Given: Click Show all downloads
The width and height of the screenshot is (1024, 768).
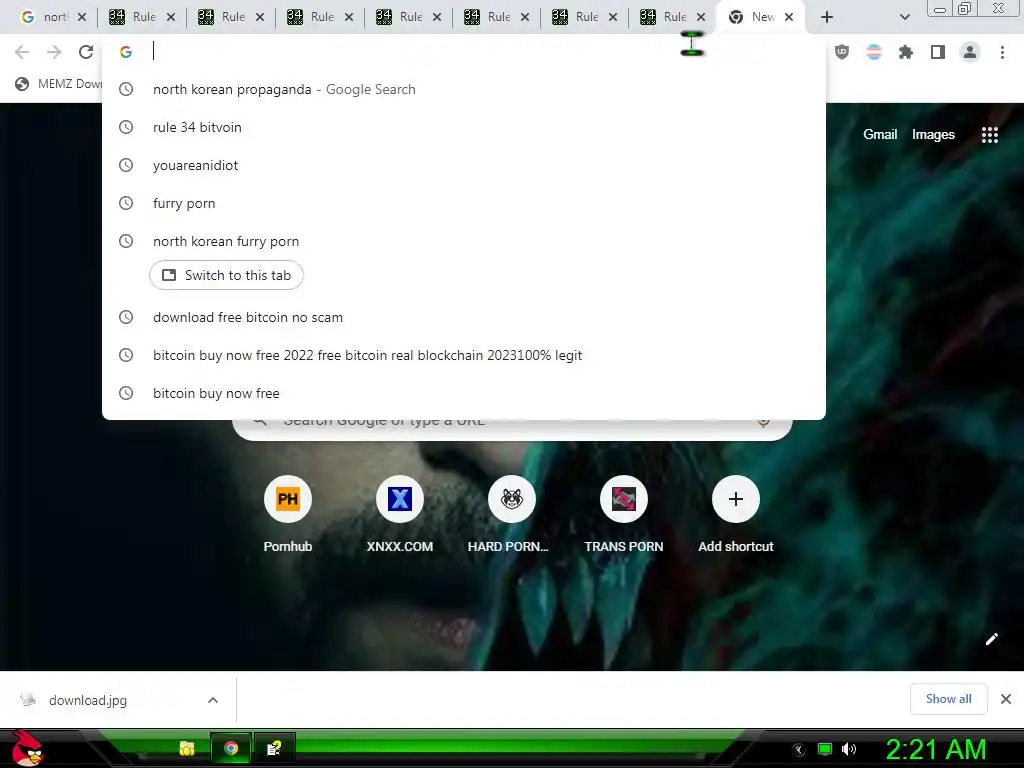Looking at the screenshot, I should pyautogui.click(x=948, y=699).
